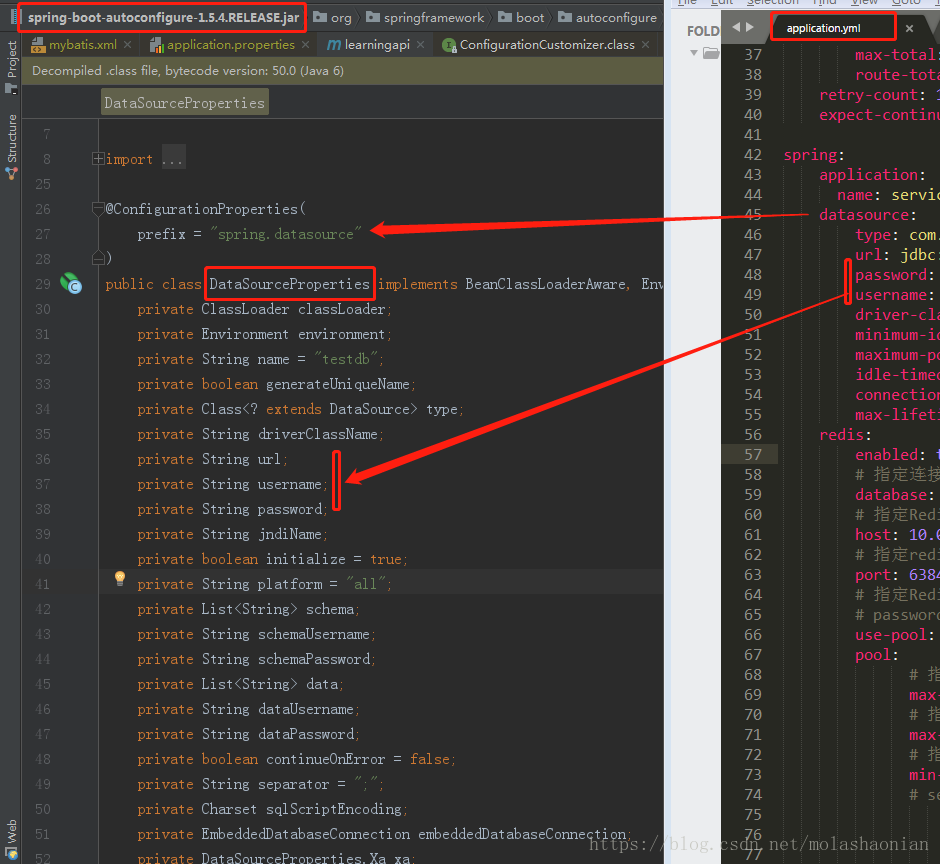Open the Web tool window

tap(11, 839)
